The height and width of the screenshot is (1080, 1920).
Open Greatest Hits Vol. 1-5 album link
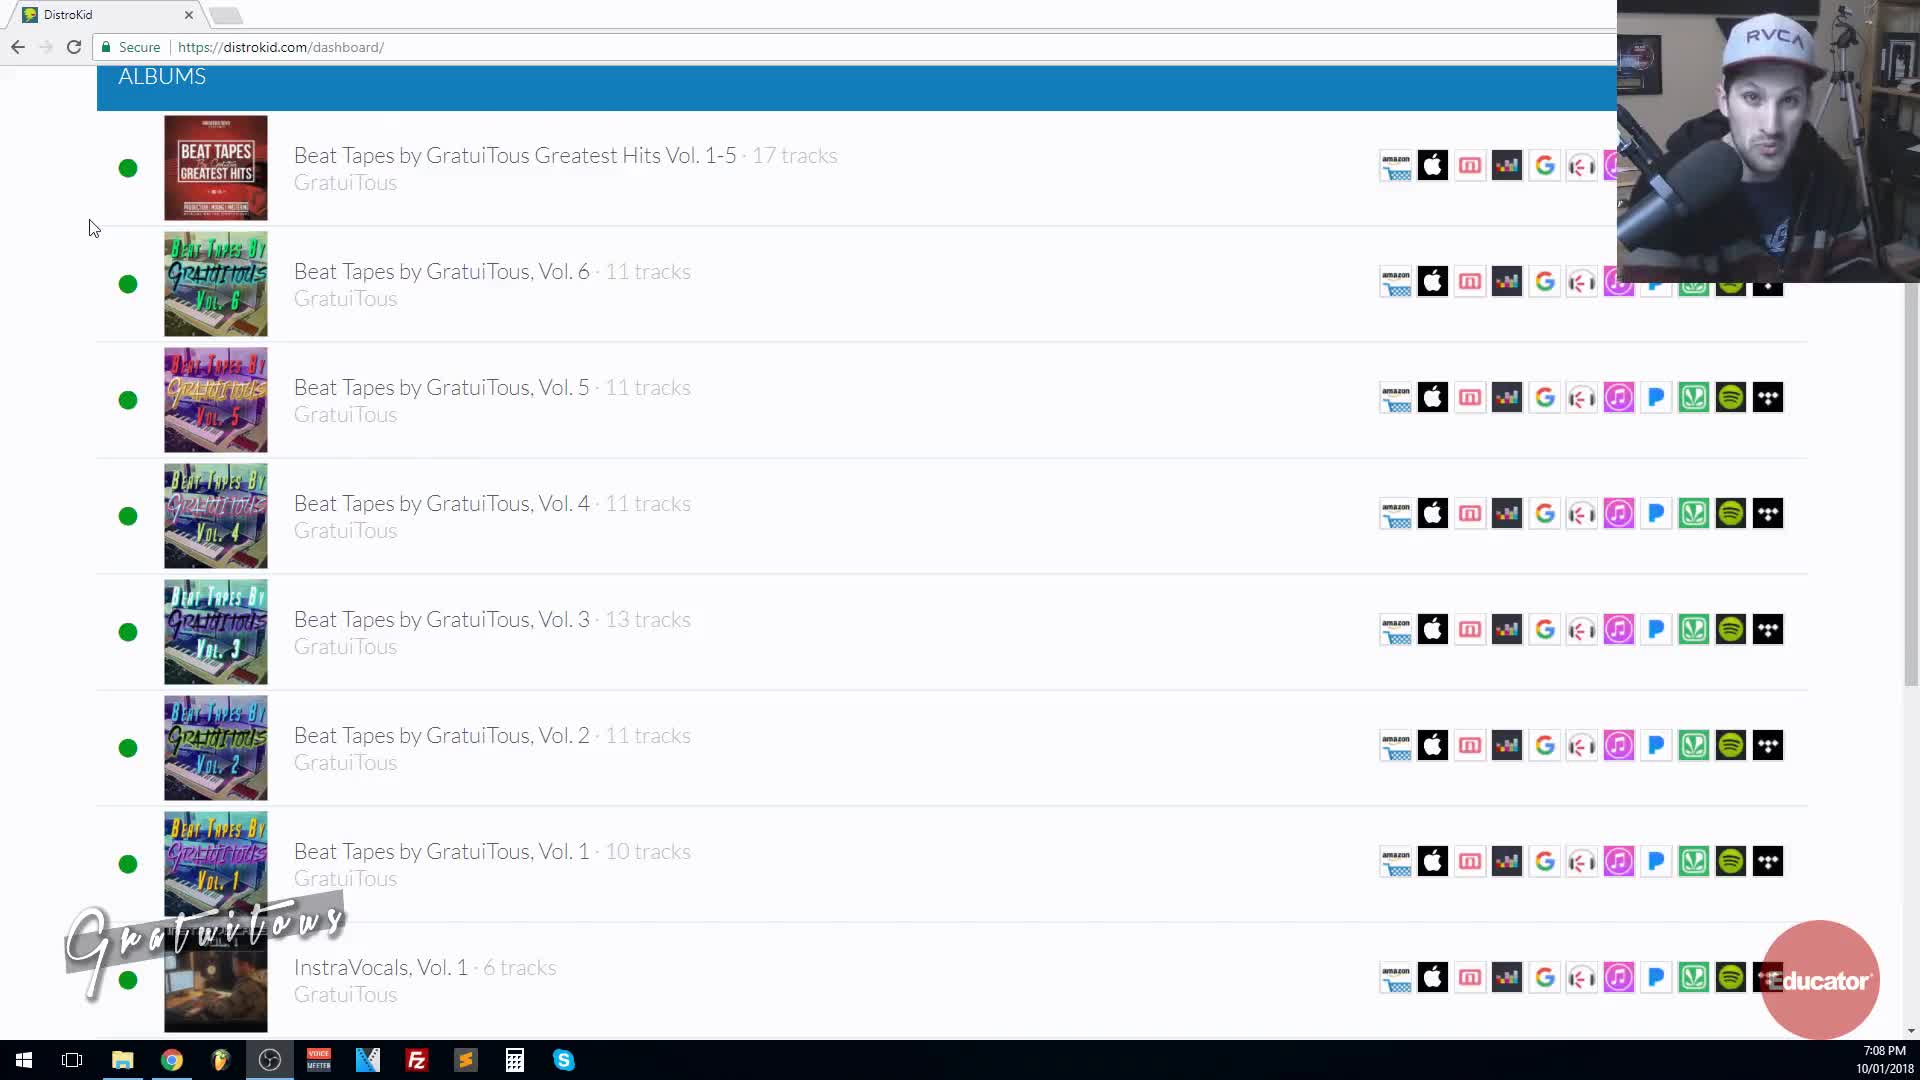pyautogui.click(x=514, y=156)
